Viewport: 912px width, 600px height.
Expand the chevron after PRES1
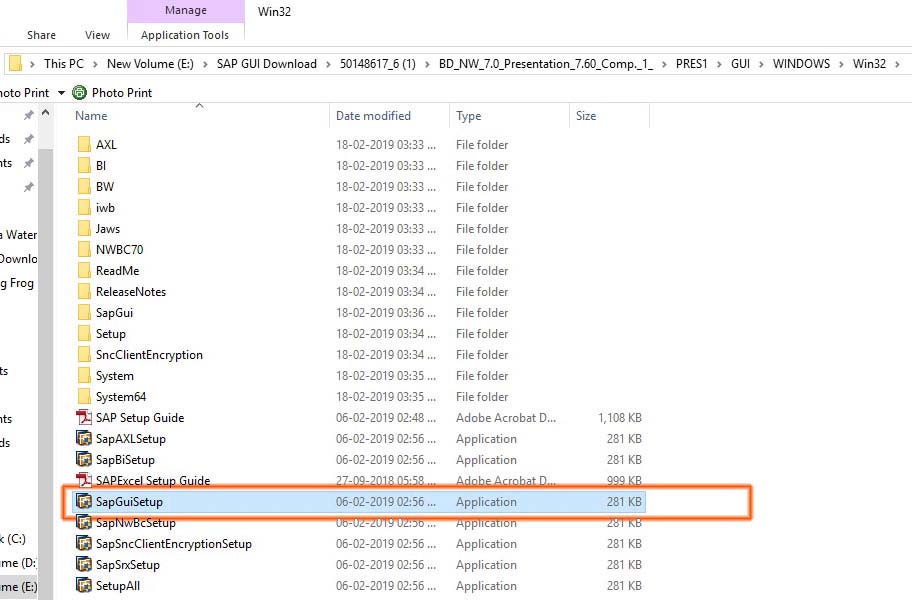tap(719, 64)
